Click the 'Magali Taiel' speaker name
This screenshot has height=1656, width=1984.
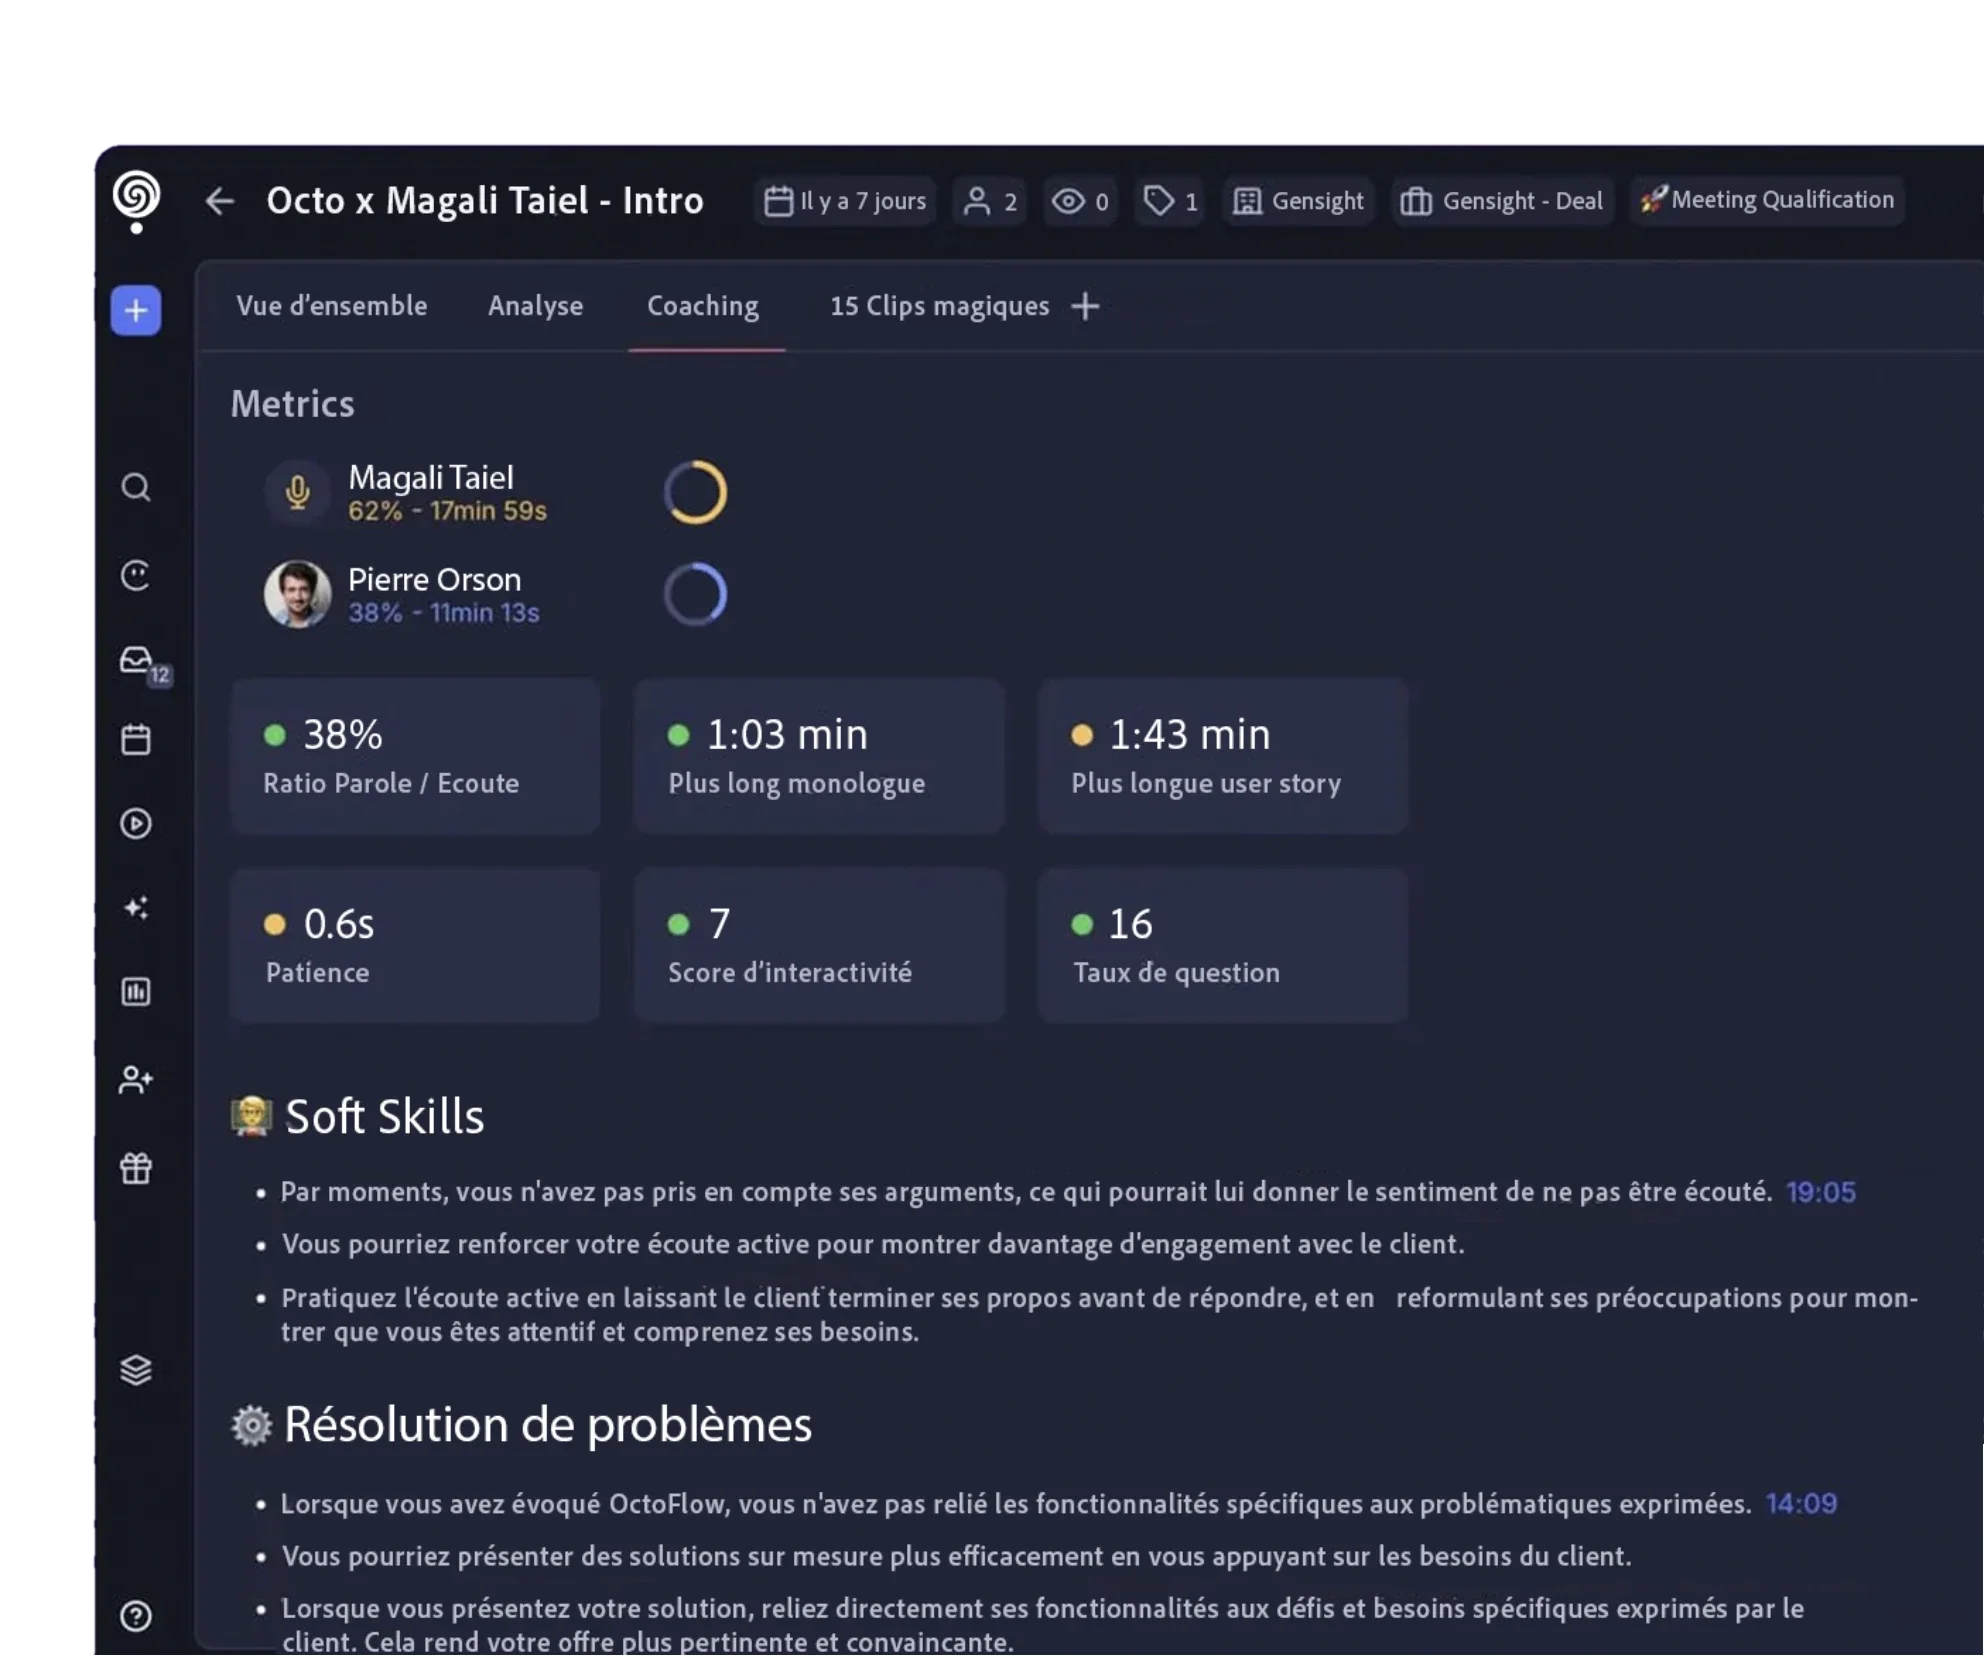431,477
